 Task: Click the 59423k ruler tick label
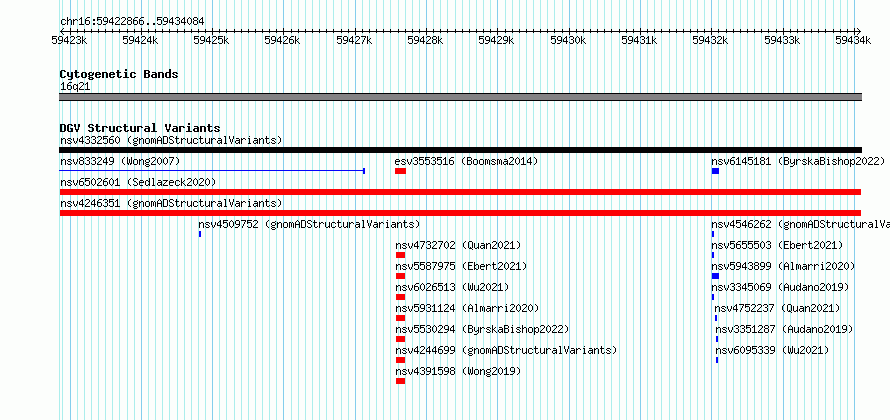(x=69, y=40)
